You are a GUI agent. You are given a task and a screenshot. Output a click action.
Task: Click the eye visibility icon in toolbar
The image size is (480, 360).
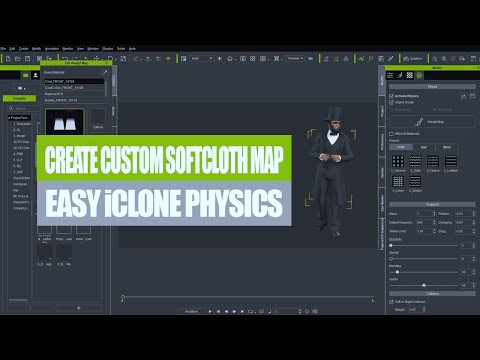[x=168, y=59]
